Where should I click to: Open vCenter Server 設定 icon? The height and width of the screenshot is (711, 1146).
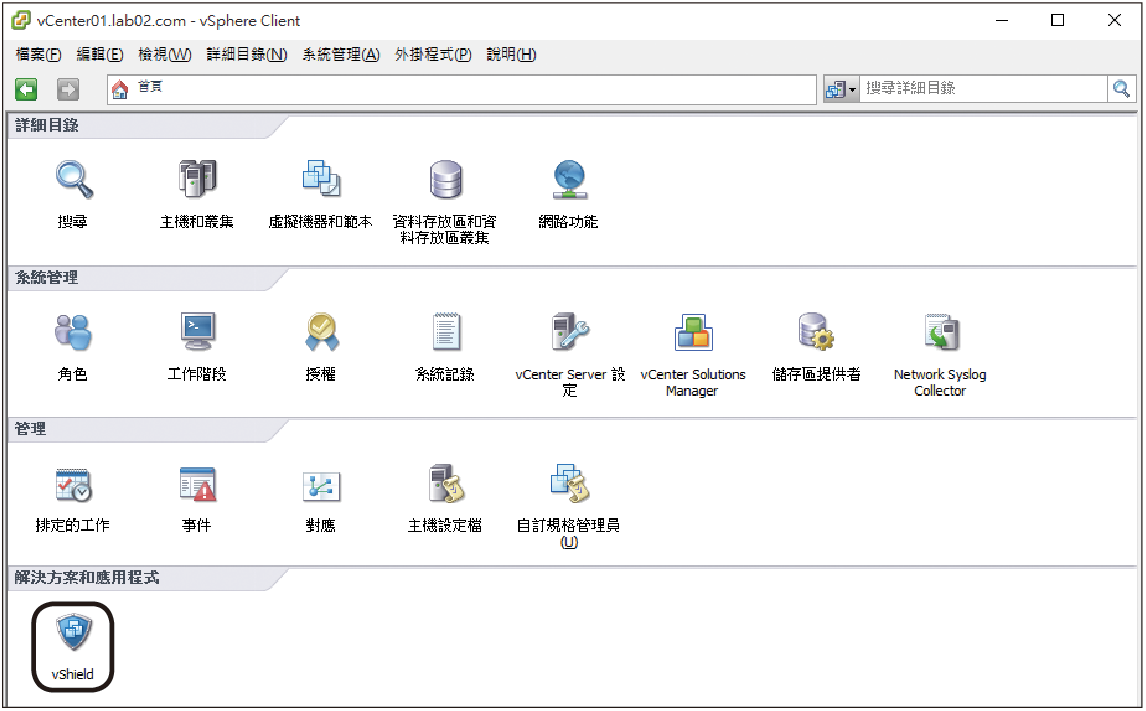(x=569, y=332)
